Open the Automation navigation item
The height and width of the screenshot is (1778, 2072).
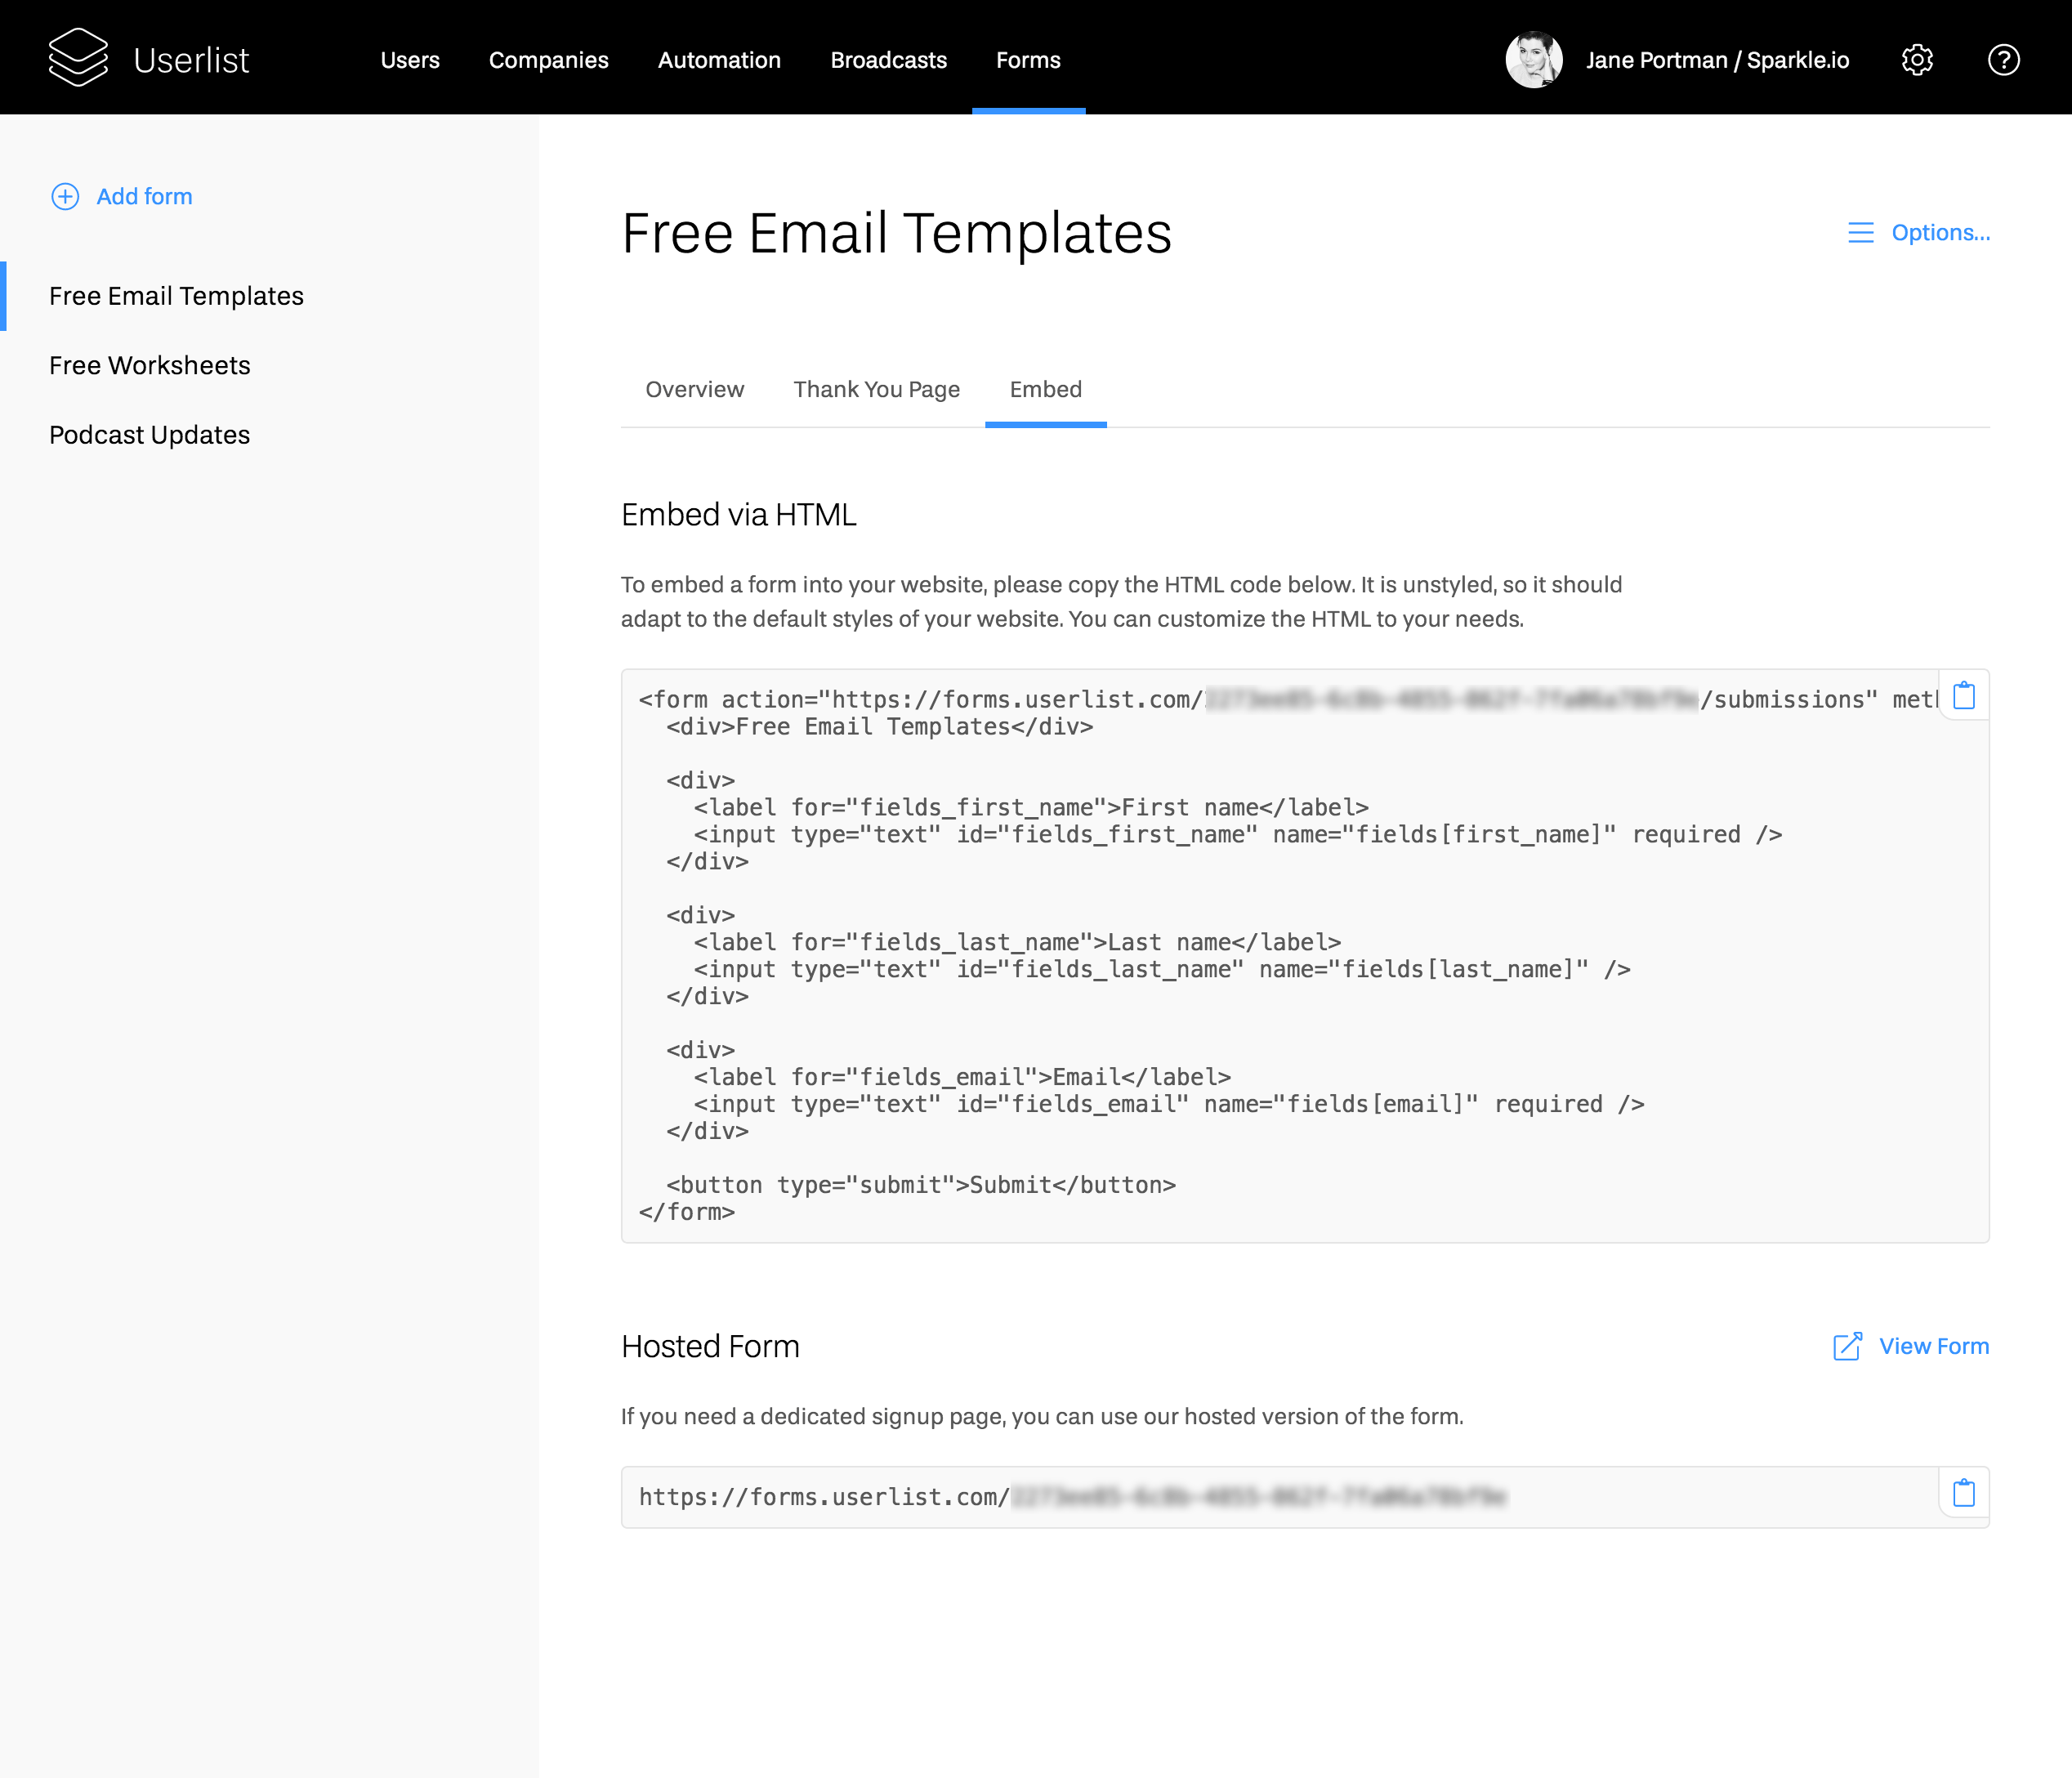[x=719, y=60]
